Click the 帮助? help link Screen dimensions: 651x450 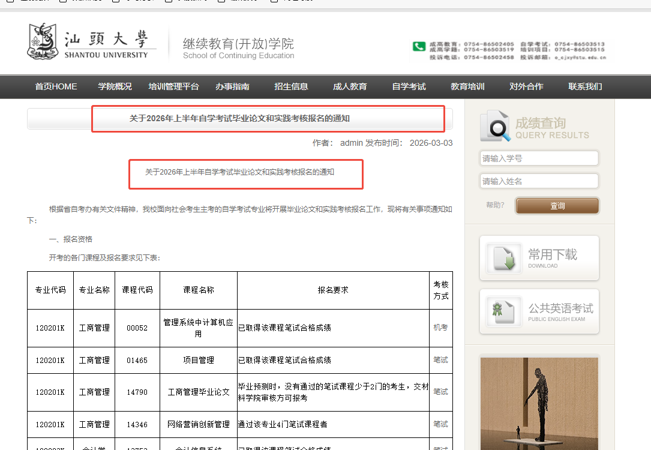tap(495, 205)
